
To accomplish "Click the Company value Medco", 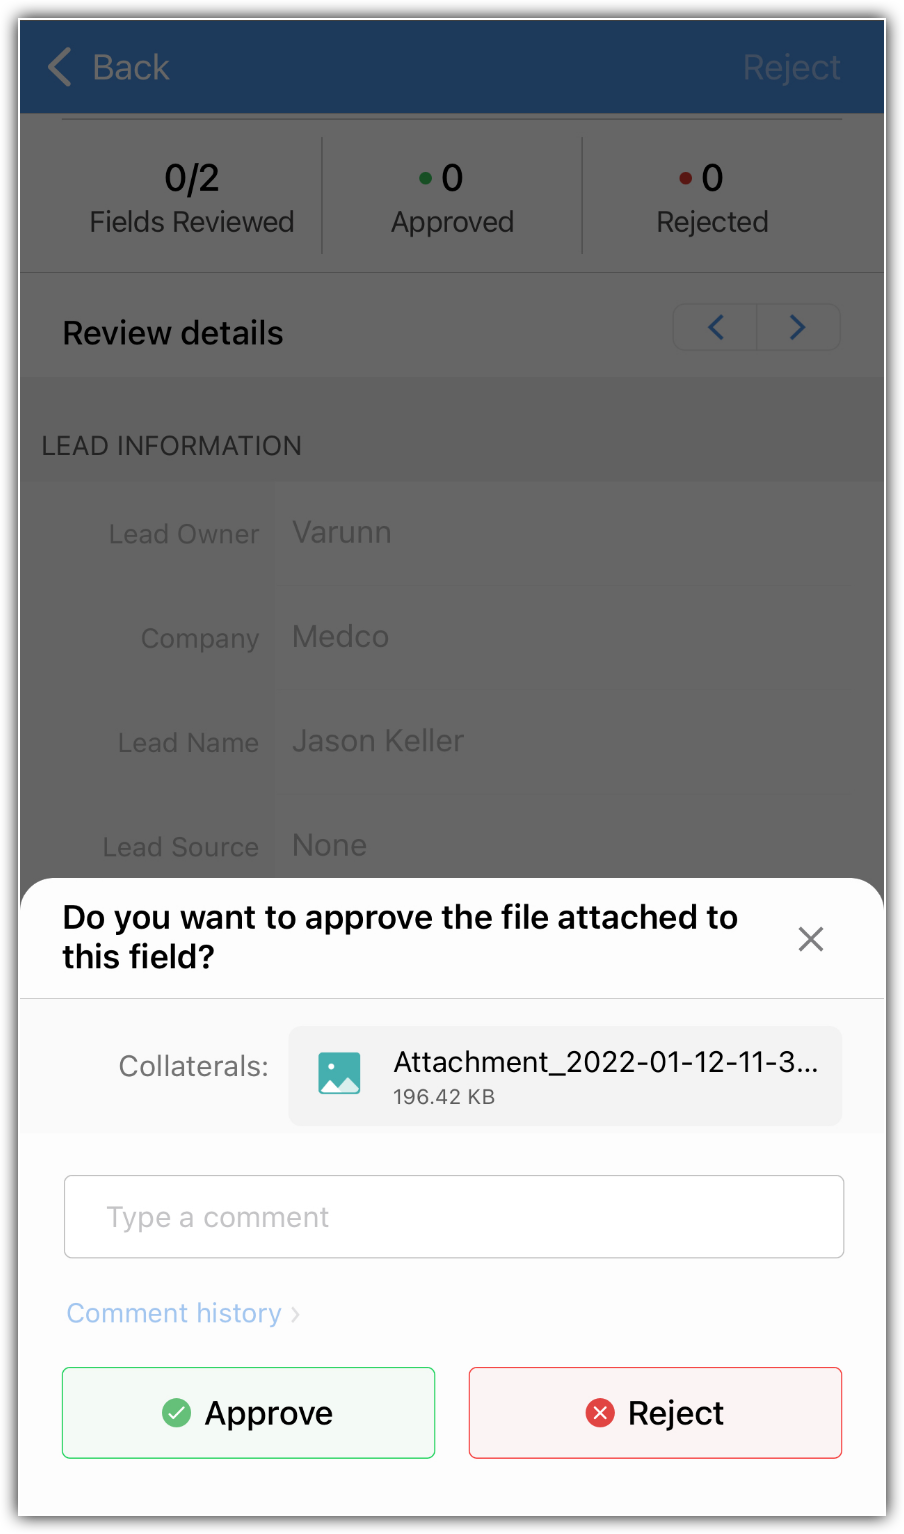I will point(340,637).
